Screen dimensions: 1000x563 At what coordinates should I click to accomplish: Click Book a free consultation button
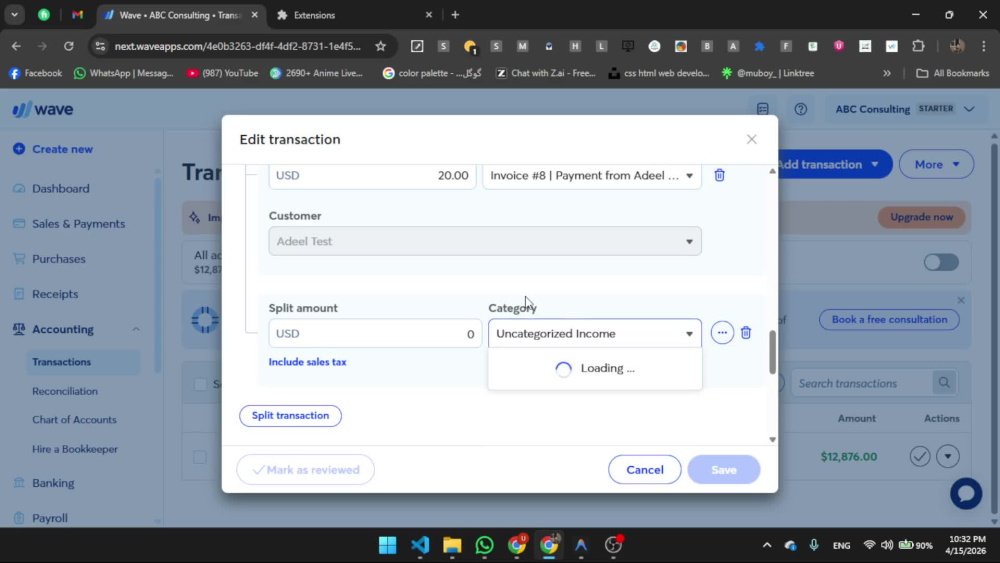[889, 319]
